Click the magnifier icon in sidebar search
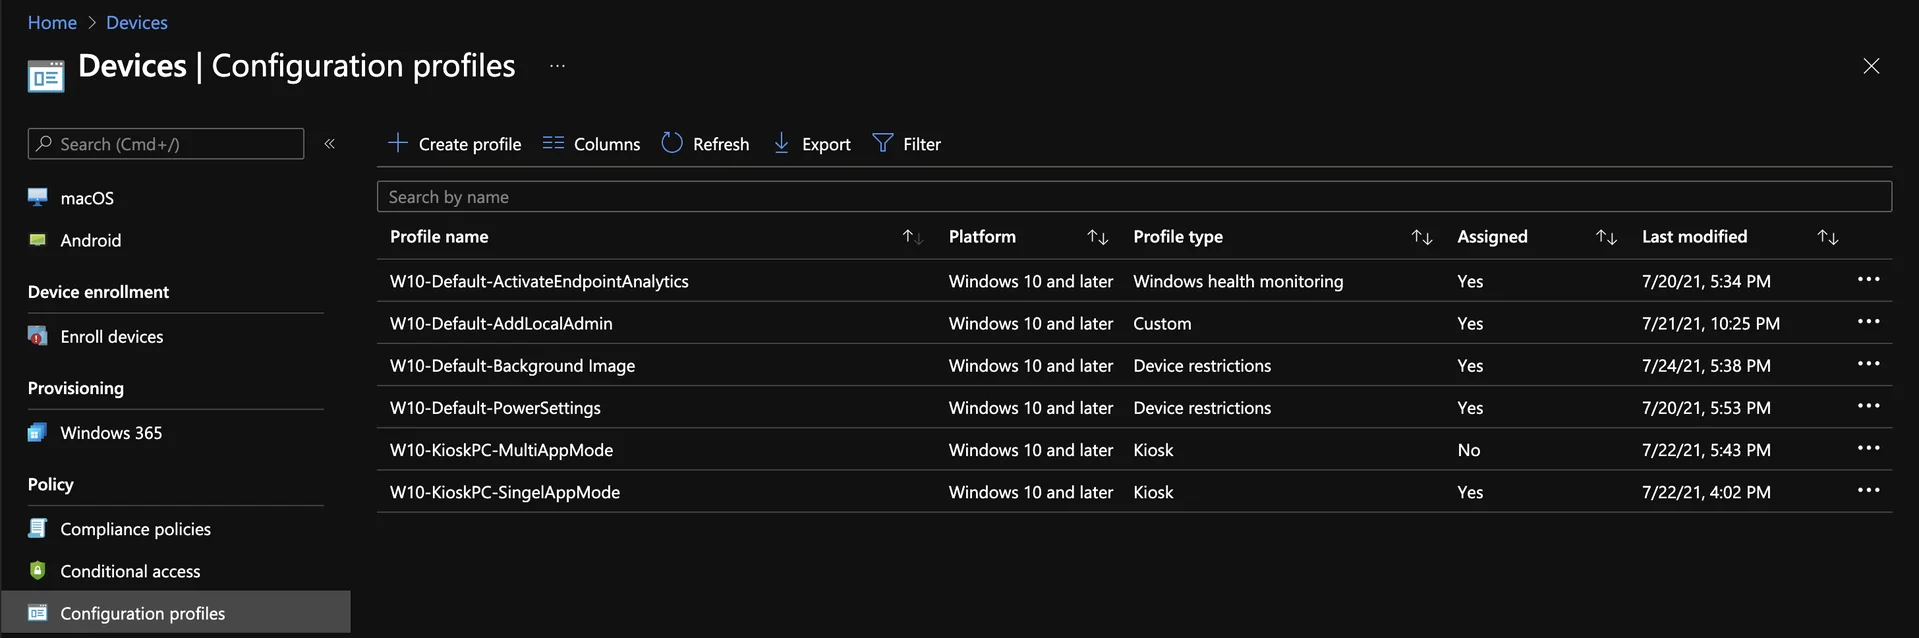The width and height of the screenshot is (1919, 638). coord(44,143)
